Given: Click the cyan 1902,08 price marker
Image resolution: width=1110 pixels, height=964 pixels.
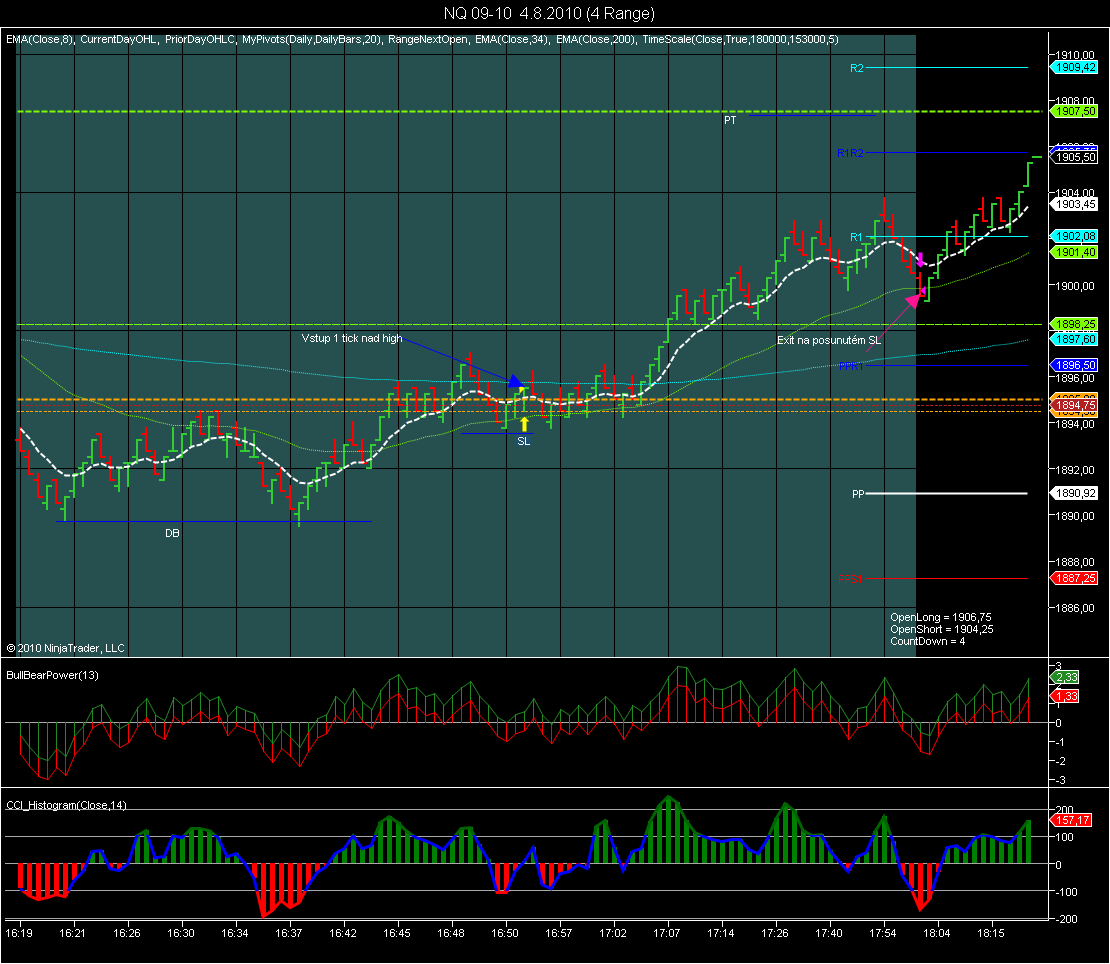Looking at the screenshot, I should pyautogui.click(x=1075, y=236).
